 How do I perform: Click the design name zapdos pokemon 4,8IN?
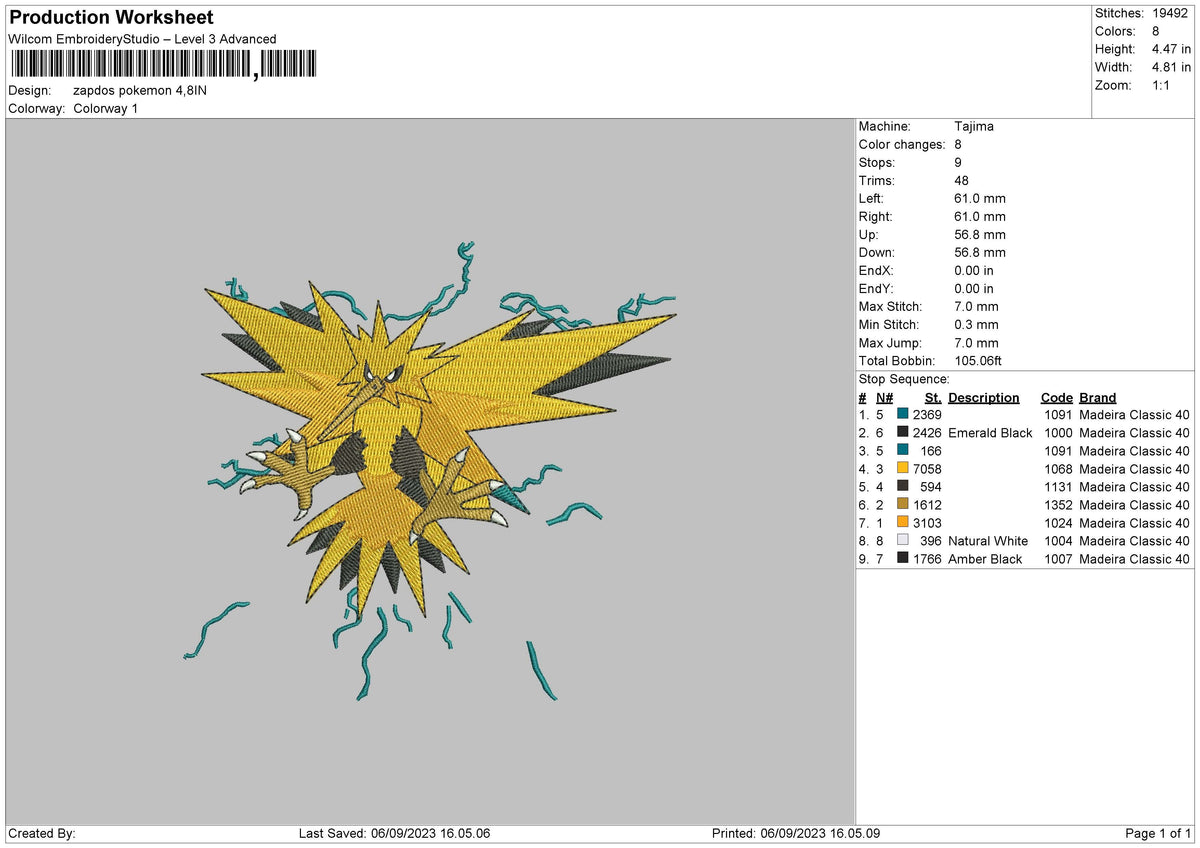[140, 90]
